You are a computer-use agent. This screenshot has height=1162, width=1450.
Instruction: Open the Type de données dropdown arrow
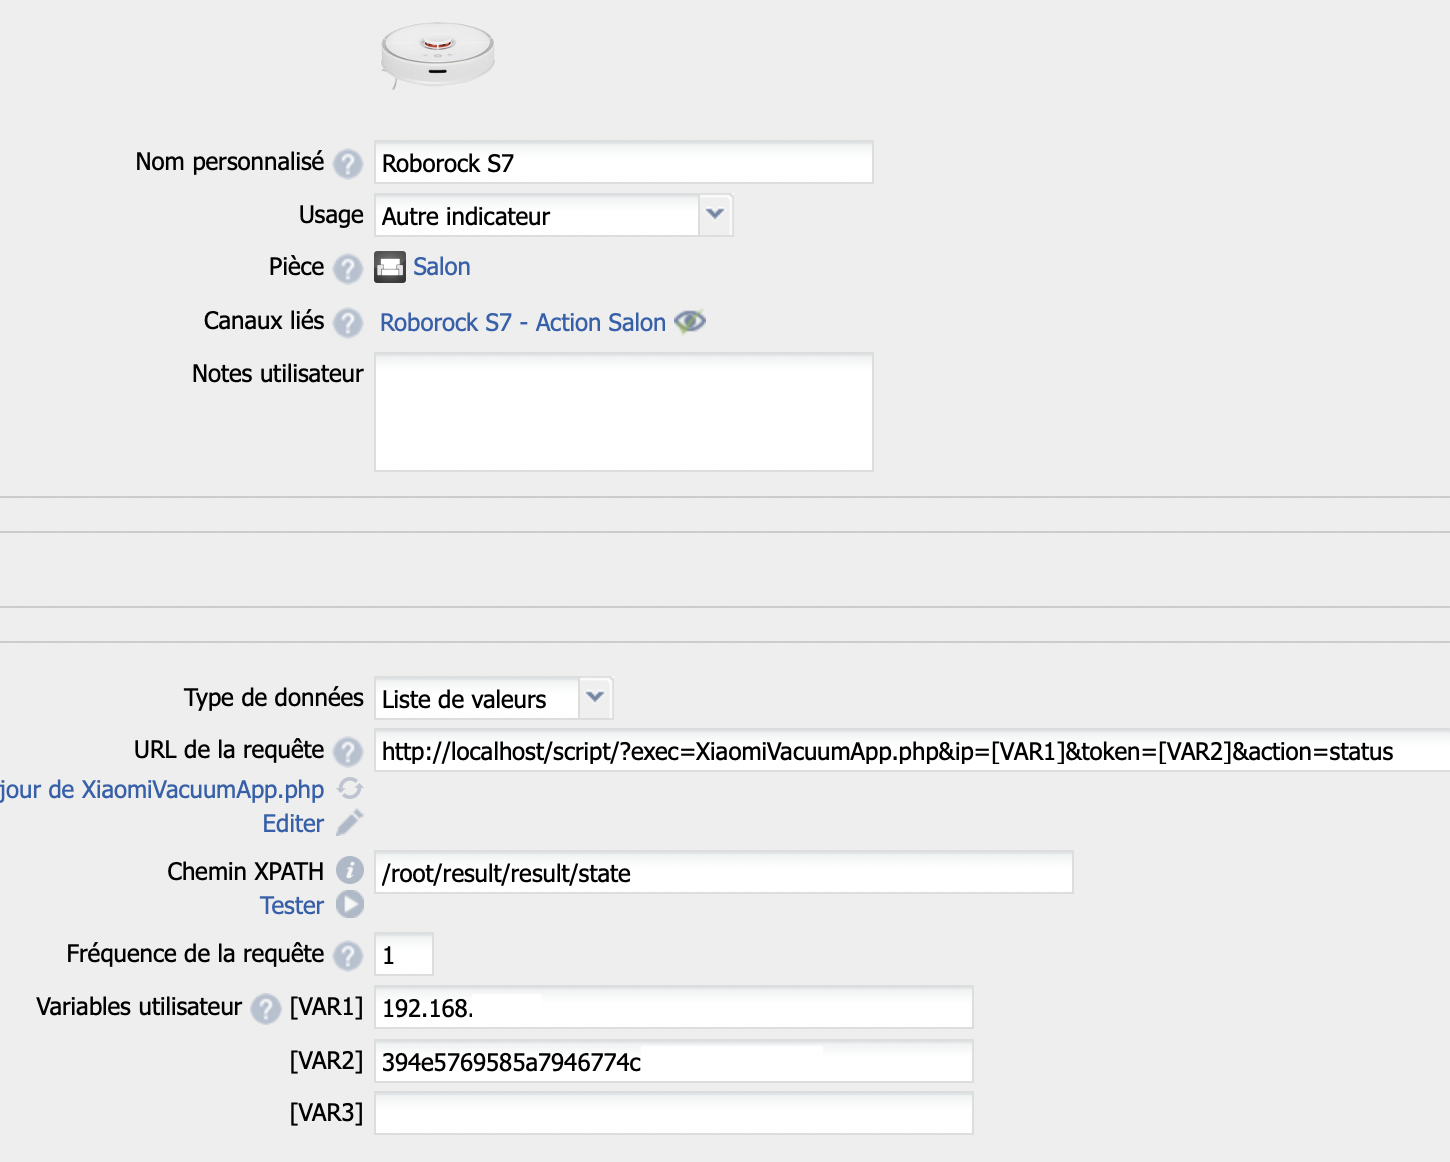(x=595, y=698)
